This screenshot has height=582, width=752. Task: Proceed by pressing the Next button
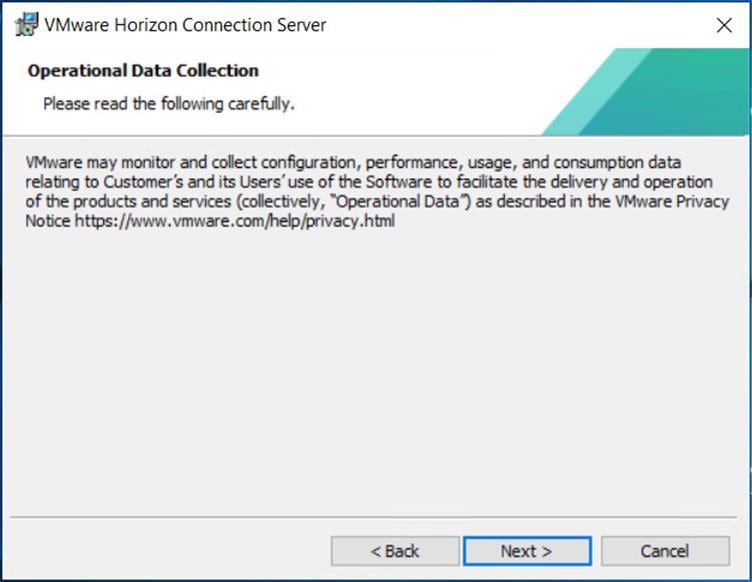pyautogui.click(x=526, y=551)
